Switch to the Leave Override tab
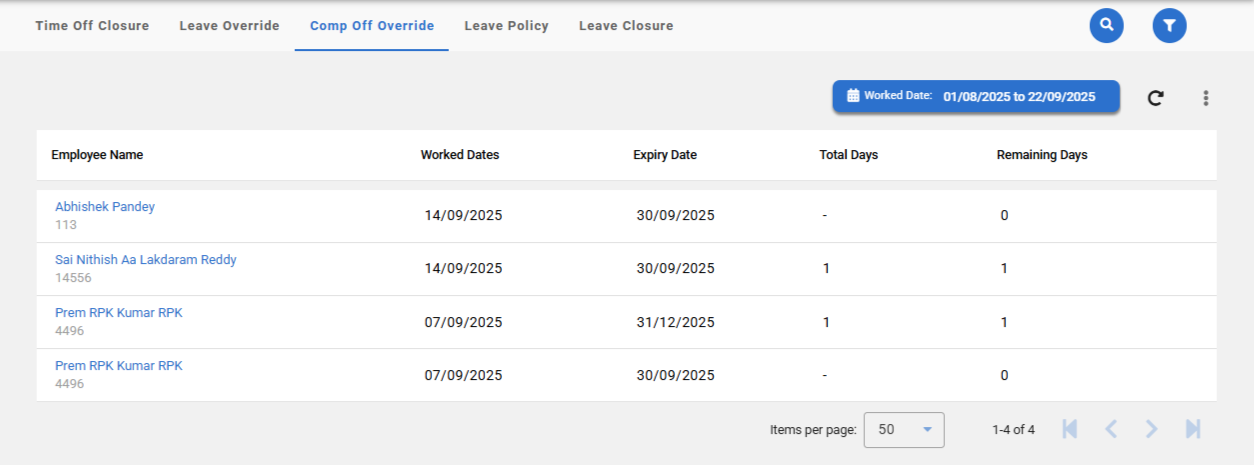This screenshot has height=465, width=1254. pyautogui.click(x=229, y=26)
